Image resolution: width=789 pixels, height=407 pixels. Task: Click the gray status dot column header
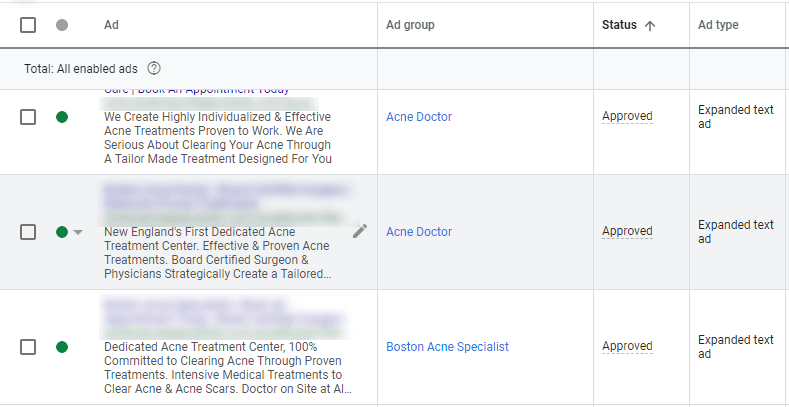pyautogui.click(x=62, y=25)
